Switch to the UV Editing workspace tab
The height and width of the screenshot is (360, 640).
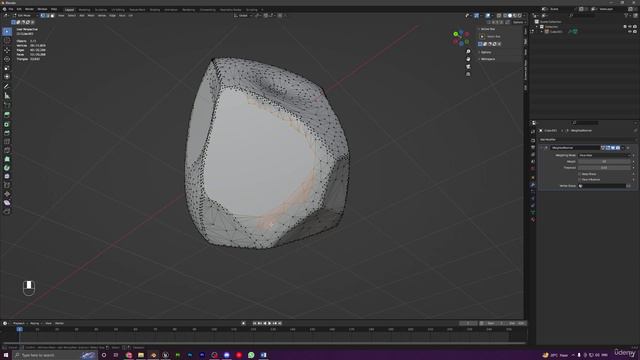click(x=118, y=9)
